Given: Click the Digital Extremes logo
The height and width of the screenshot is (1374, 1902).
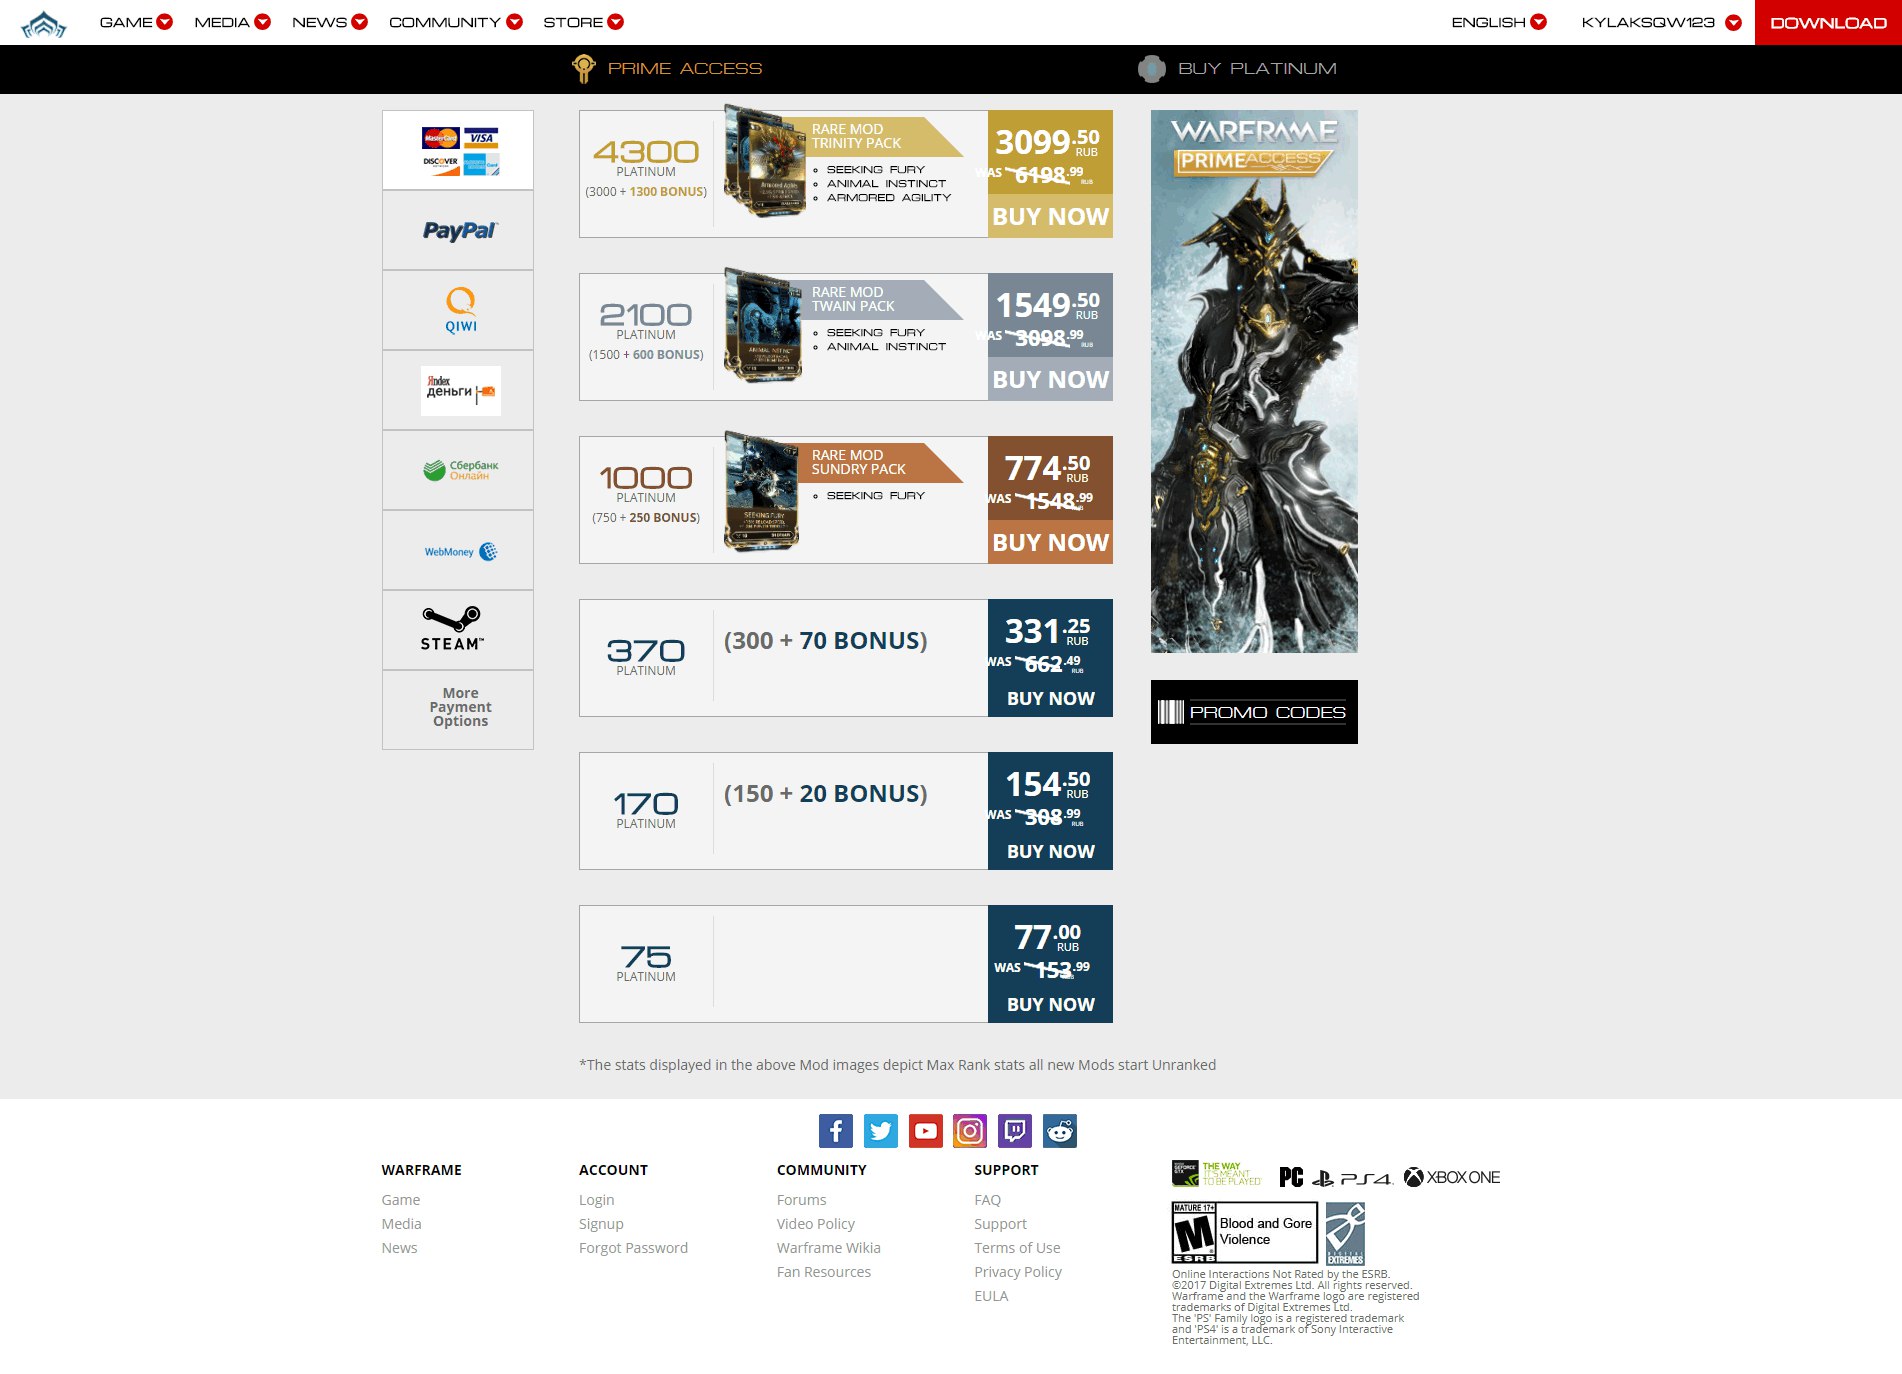Looking at the screenshot, I should (x=1345, y=1233).
